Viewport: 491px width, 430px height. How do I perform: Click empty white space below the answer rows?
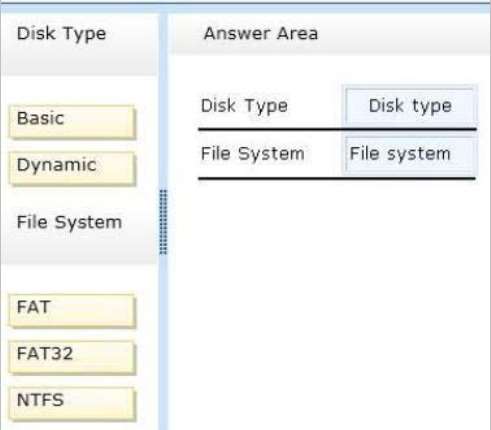(328, 300)
